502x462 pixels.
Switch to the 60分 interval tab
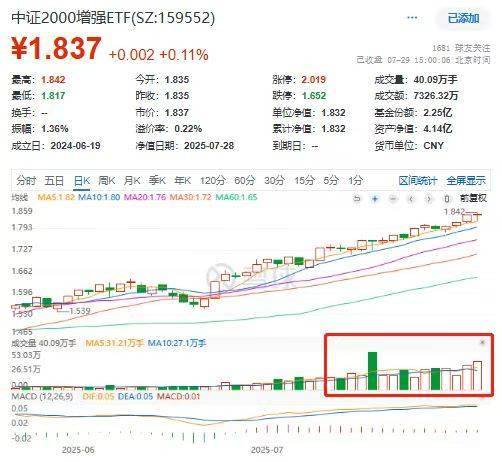244,181
